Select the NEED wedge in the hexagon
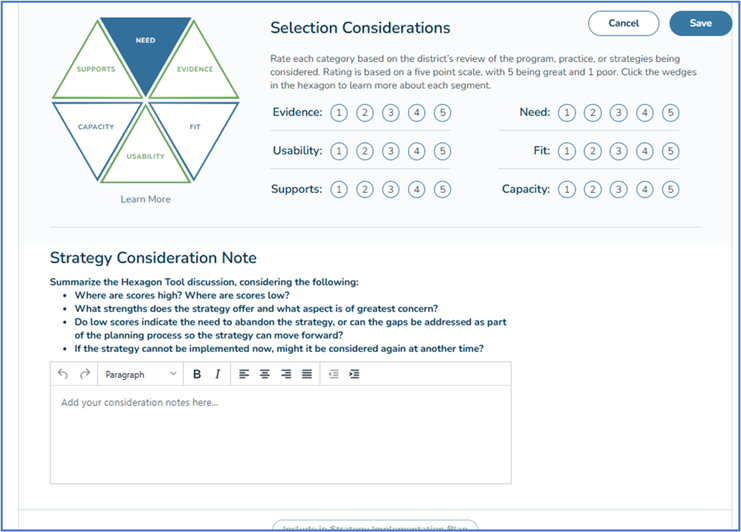The height and width of the screenshot is (532, 741). [x=145, y=45]
